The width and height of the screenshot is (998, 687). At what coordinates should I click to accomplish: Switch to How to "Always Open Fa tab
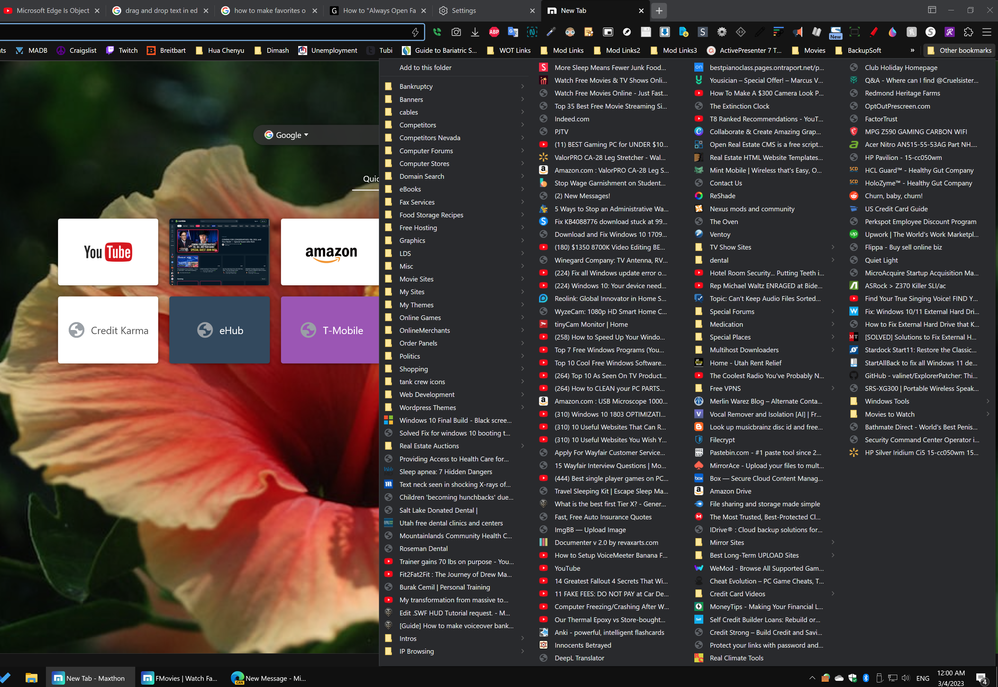coord(378,10)
